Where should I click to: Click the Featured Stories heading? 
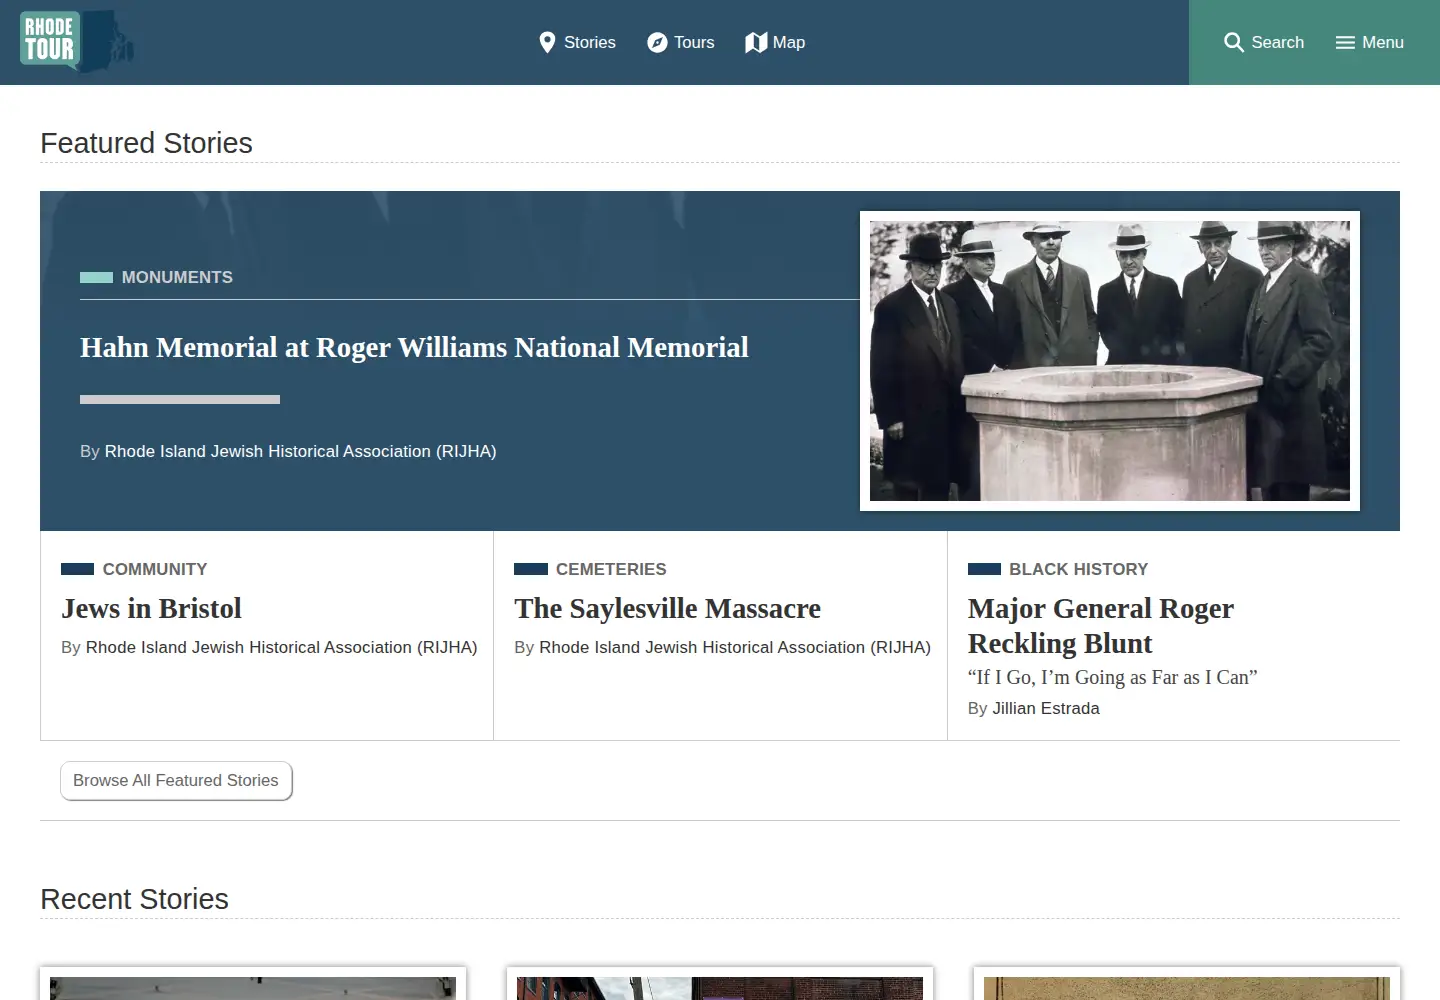click(146, 143)
